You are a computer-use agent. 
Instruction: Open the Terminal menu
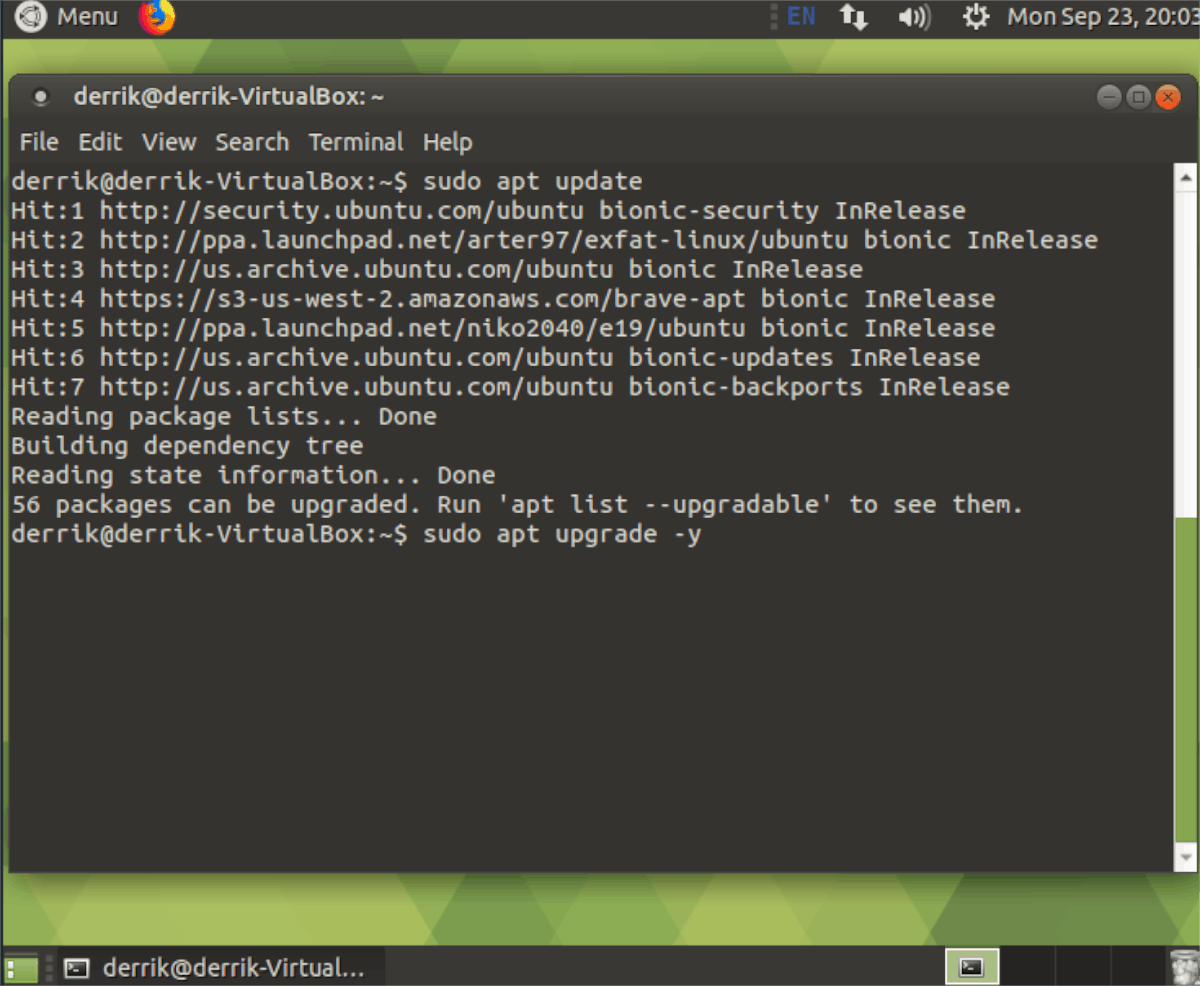pos(356,142)
